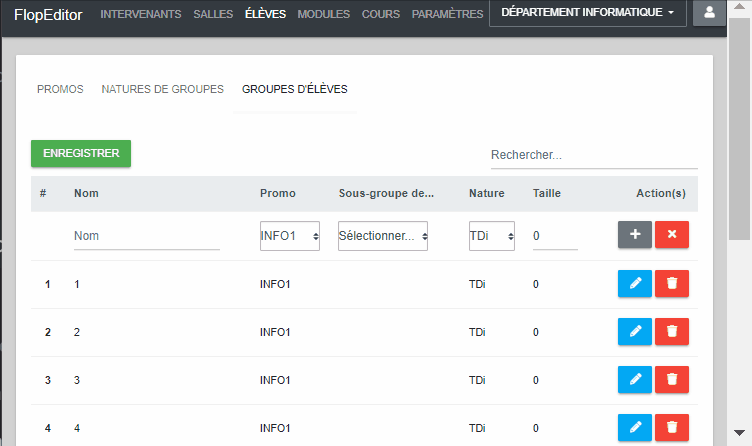Screen dimensions: 752x446
Task: Select INFO1 cell in row 1
Action: (275, 284)
